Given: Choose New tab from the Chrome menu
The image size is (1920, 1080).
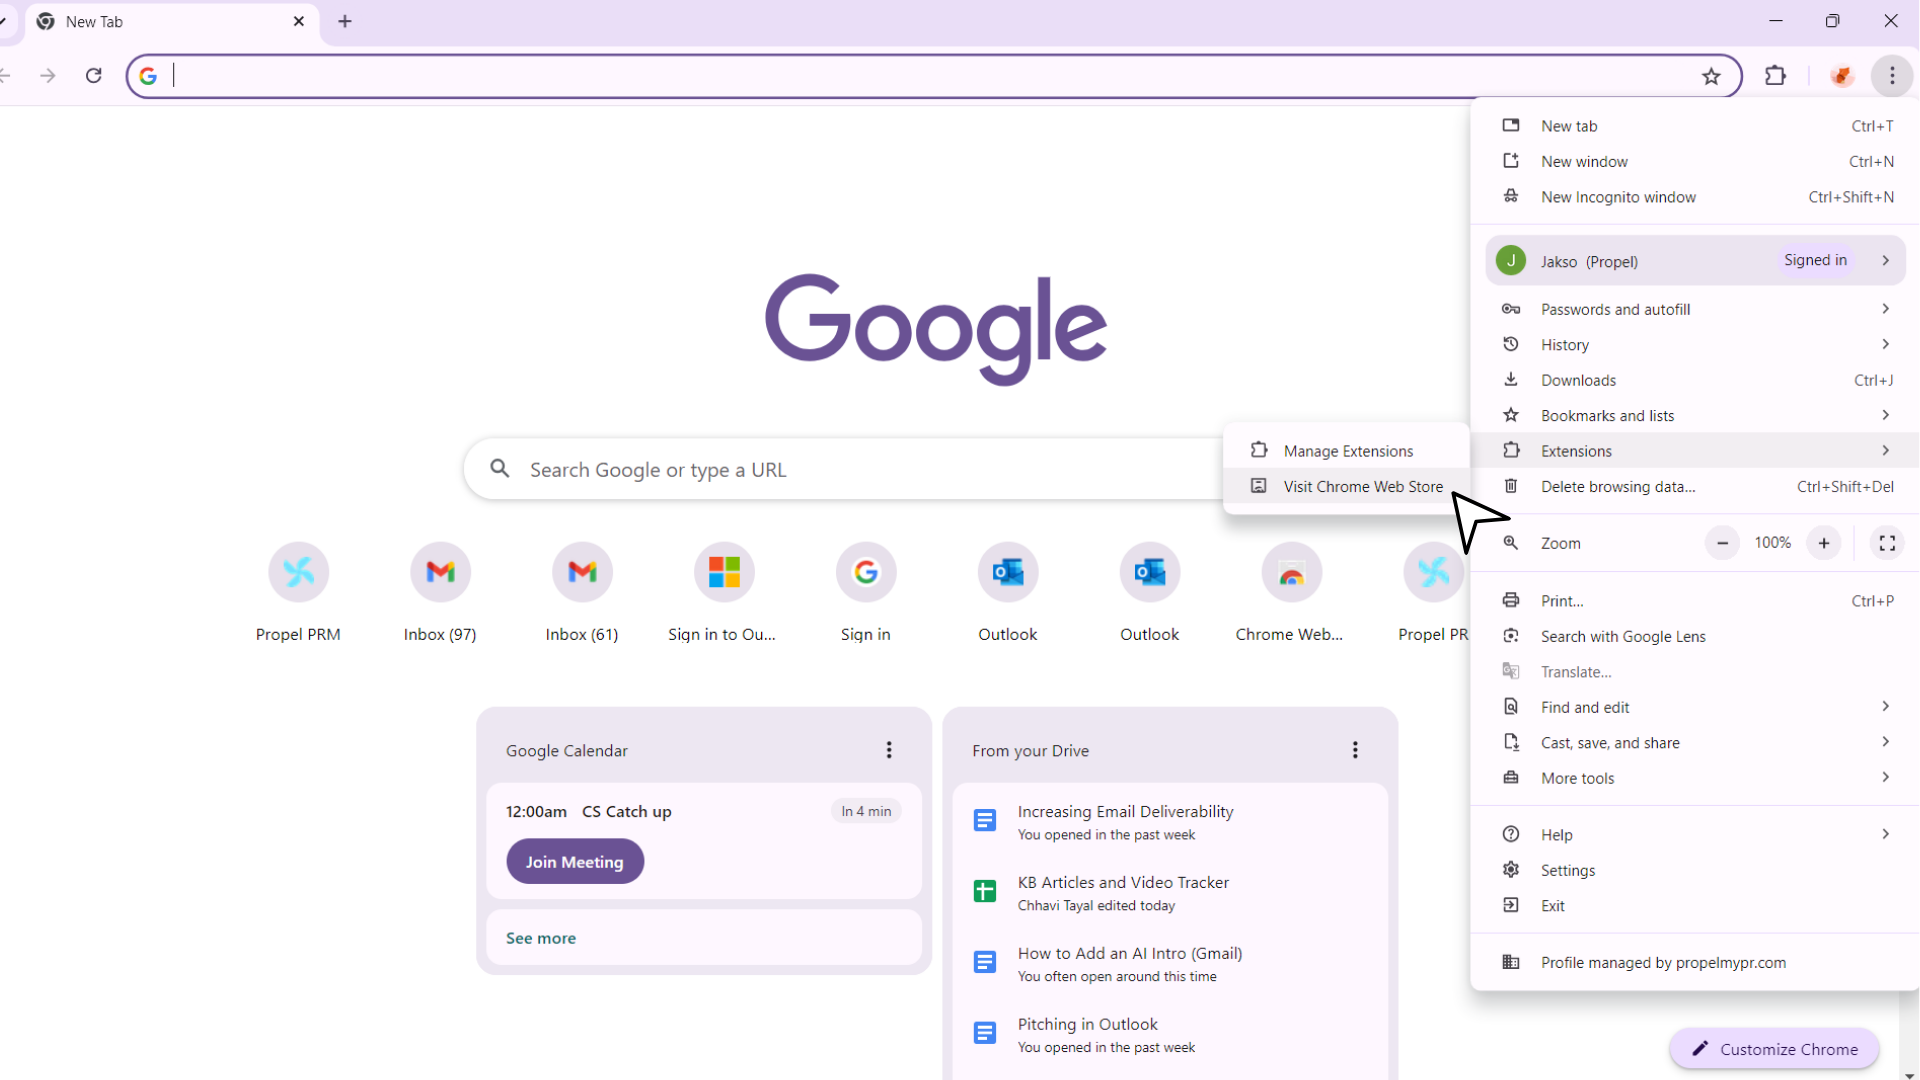Looking at the screenshot, I should 1695,126.
